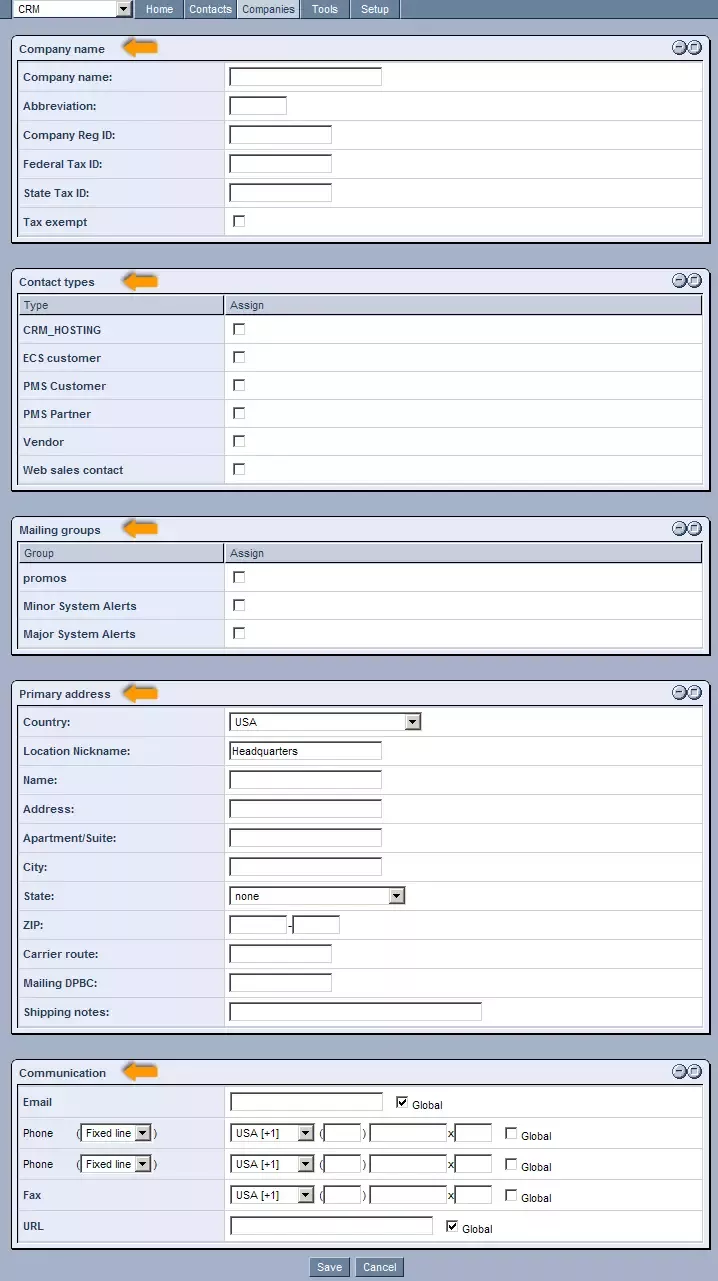Minimize the Contact types panel
This screenshot has height=1281, width=718.
point(679,281)
